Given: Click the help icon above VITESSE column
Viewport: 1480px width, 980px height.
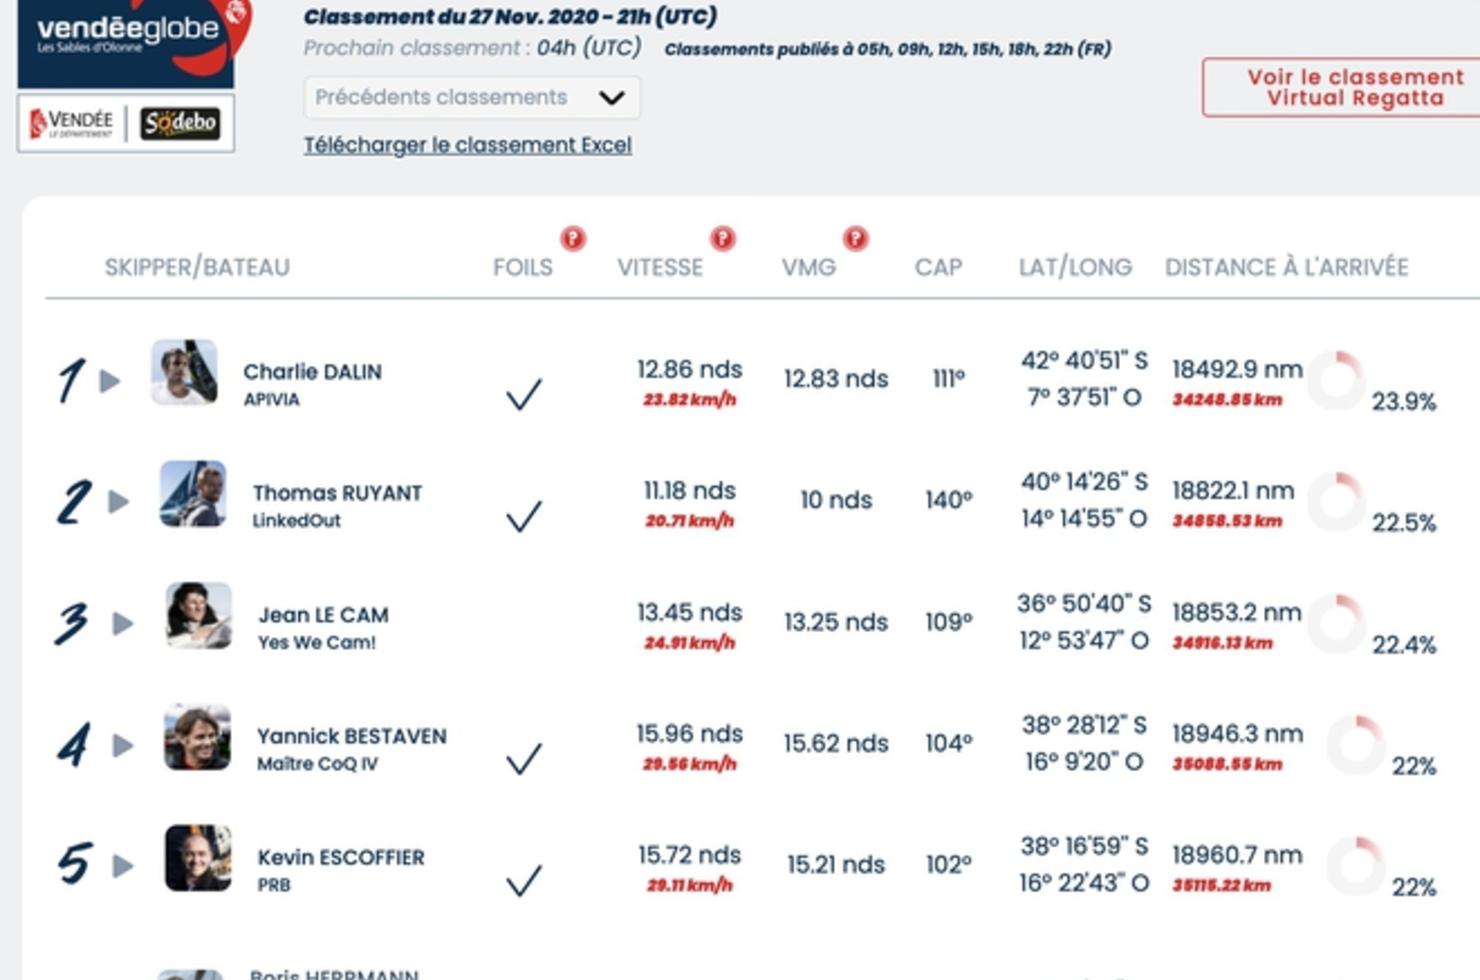Looking at the screenshot, I should (722, 238).
